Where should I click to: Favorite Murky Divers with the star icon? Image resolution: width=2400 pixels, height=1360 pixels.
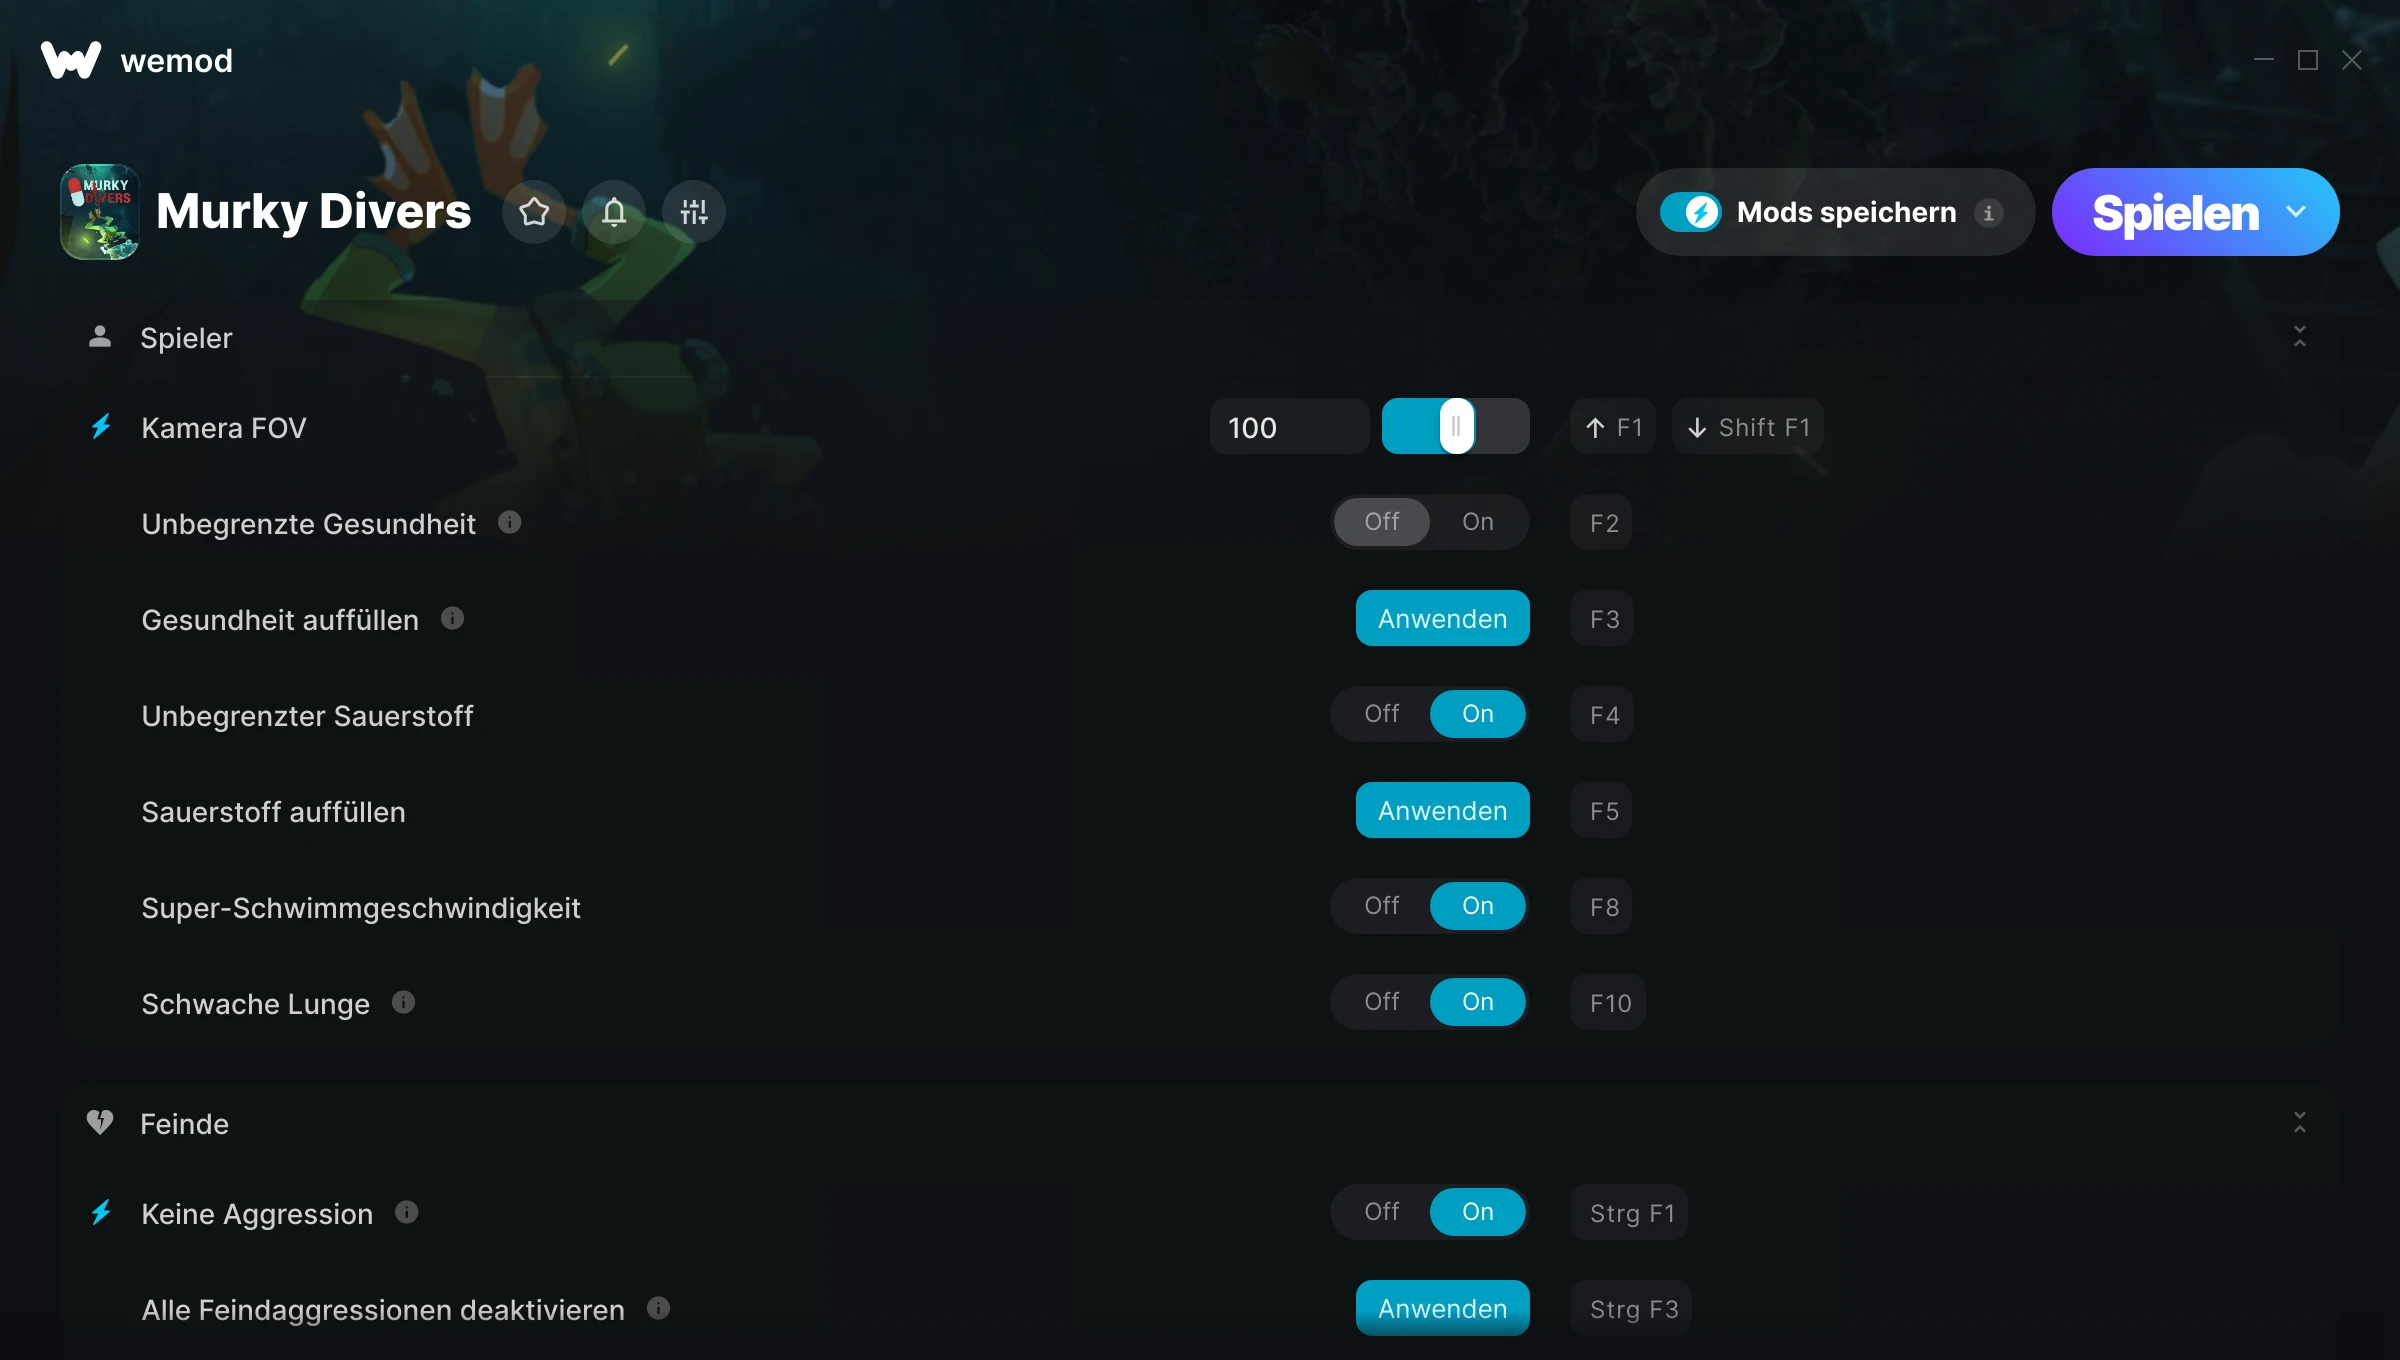(x=534, y=212)
